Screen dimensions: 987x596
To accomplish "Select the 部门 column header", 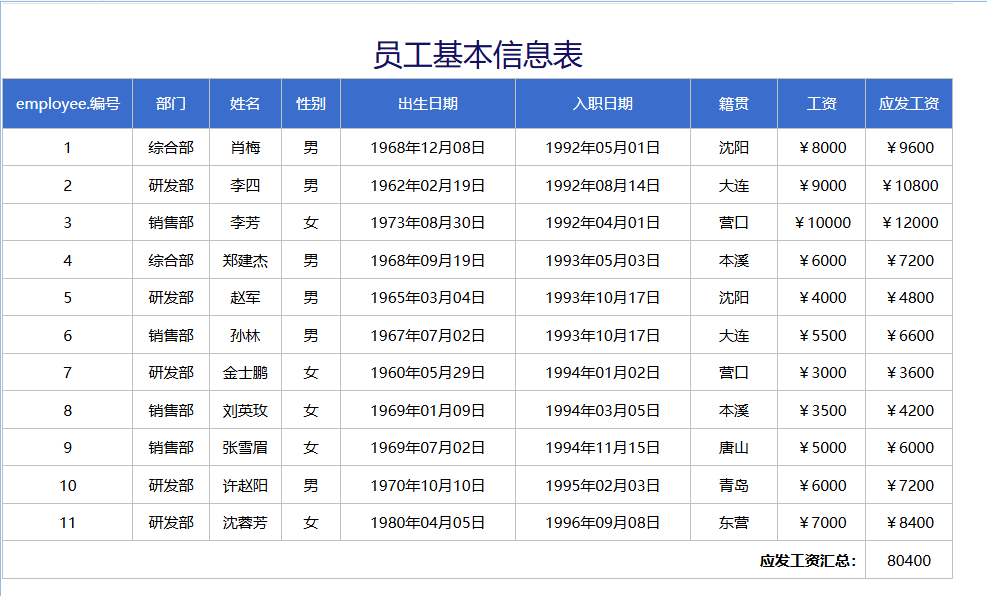I will pyautogui.click(x=171, y=104).
